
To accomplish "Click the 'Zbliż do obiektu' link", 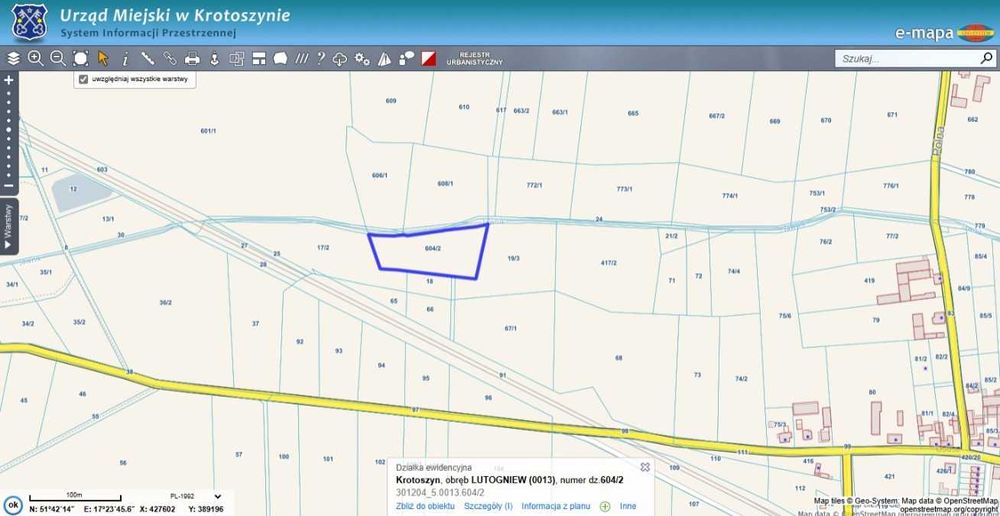I will click(425, 506).
